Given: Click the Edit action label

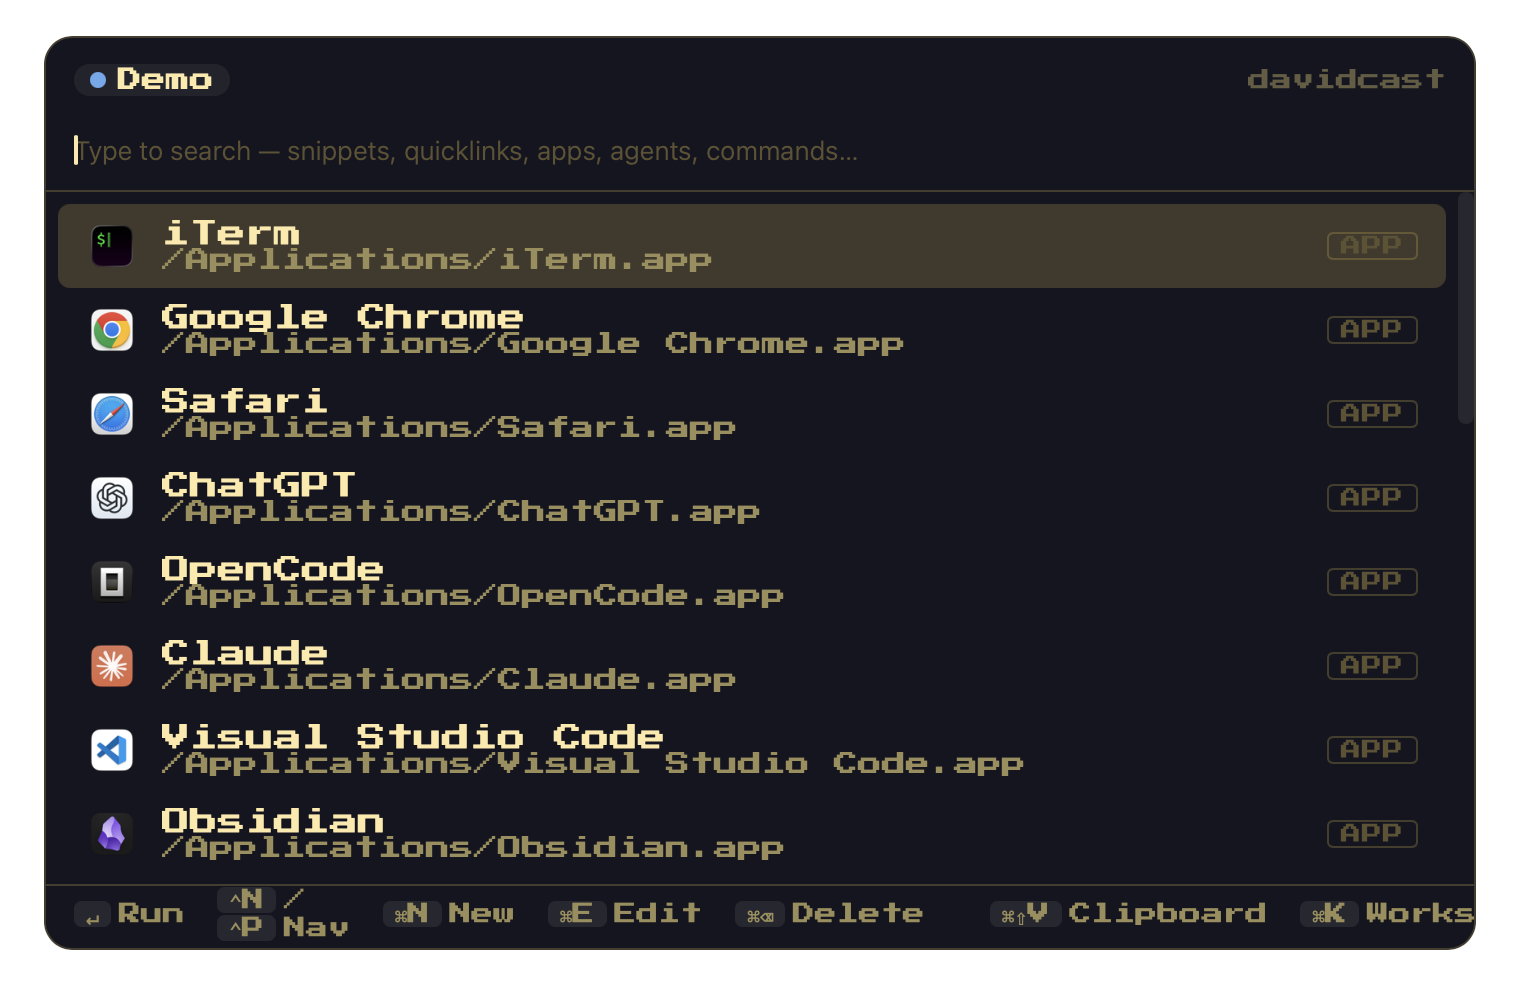Looking at the screenshot, I should click(657, 913).
